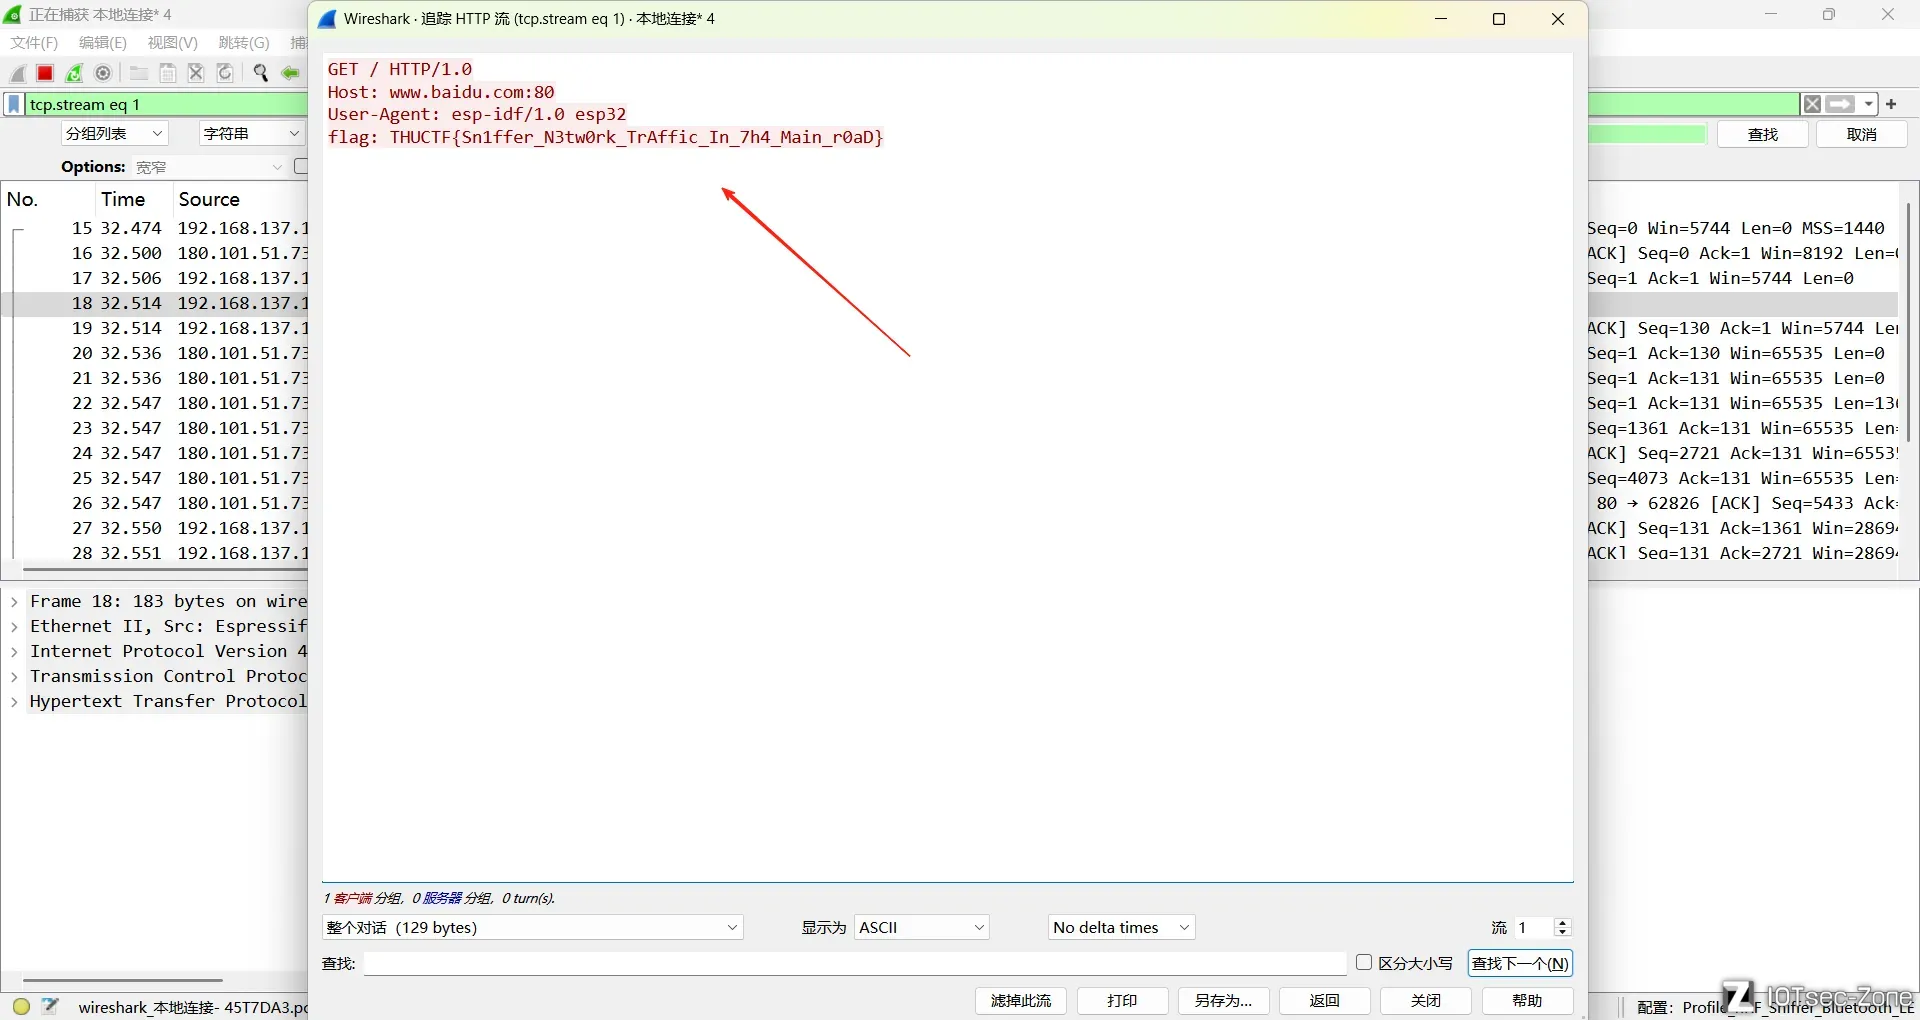Apply the display filter with the arrow icon
This screenshot has width=1920, height=1020.
click(x=1840, y=104)
